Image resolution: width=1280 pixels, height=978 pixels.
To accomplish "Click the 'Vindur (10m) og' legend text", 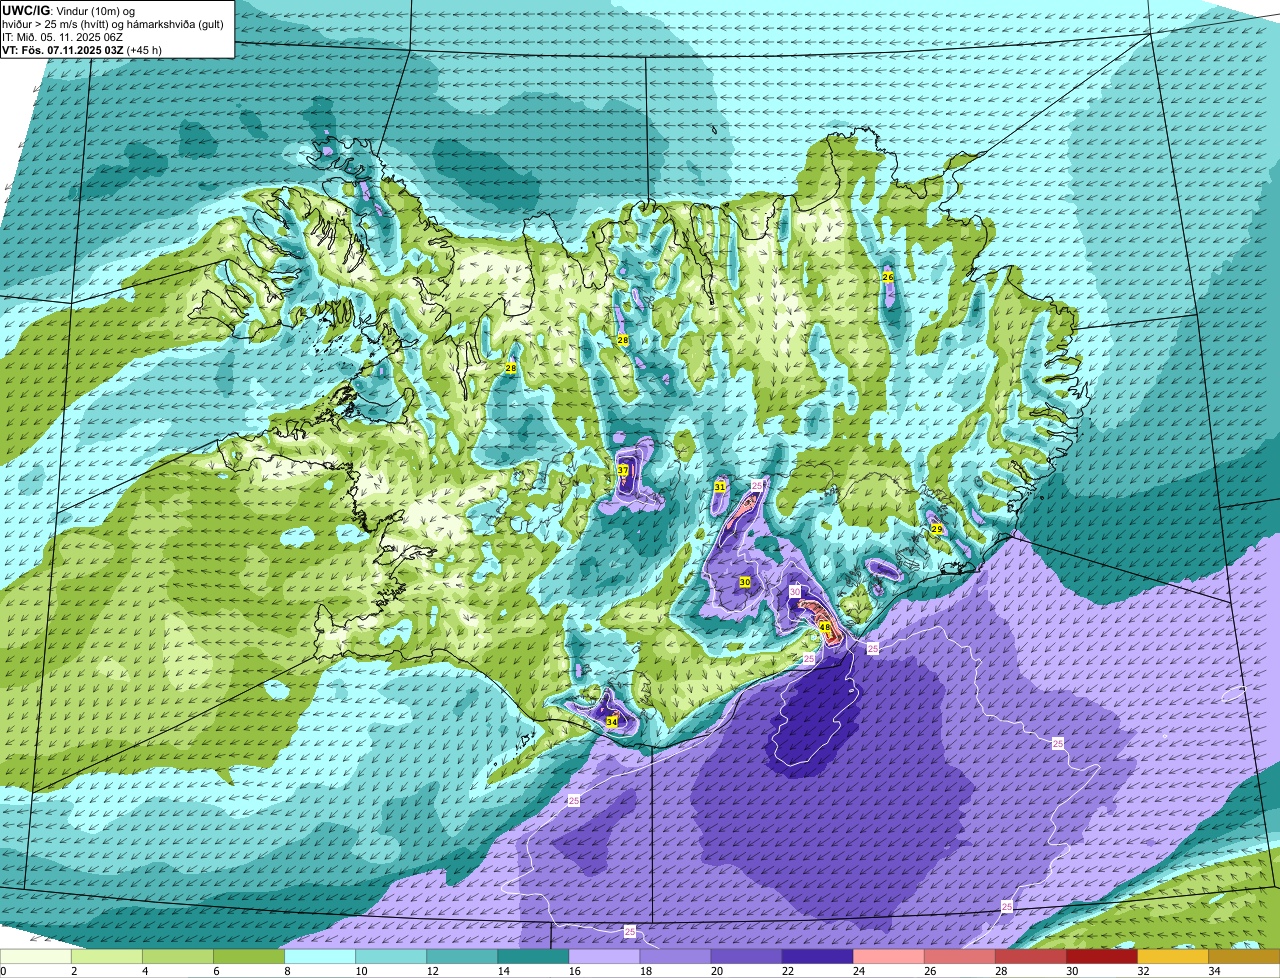I will 96,12.
